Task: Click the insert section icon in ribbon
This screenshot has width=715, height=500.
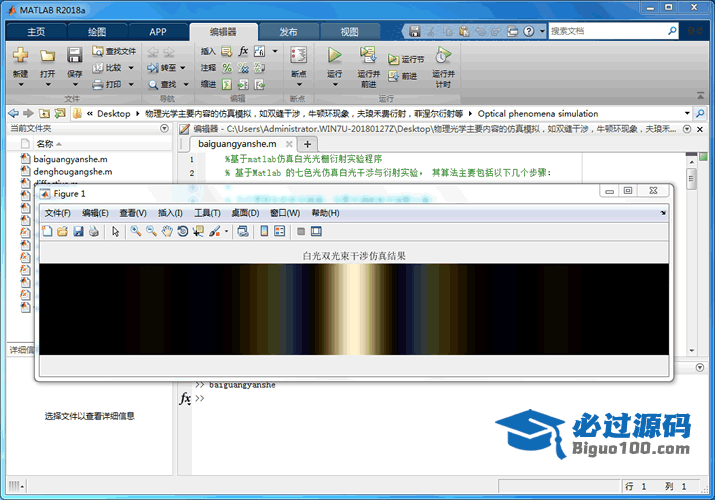Action: [226, 51]
